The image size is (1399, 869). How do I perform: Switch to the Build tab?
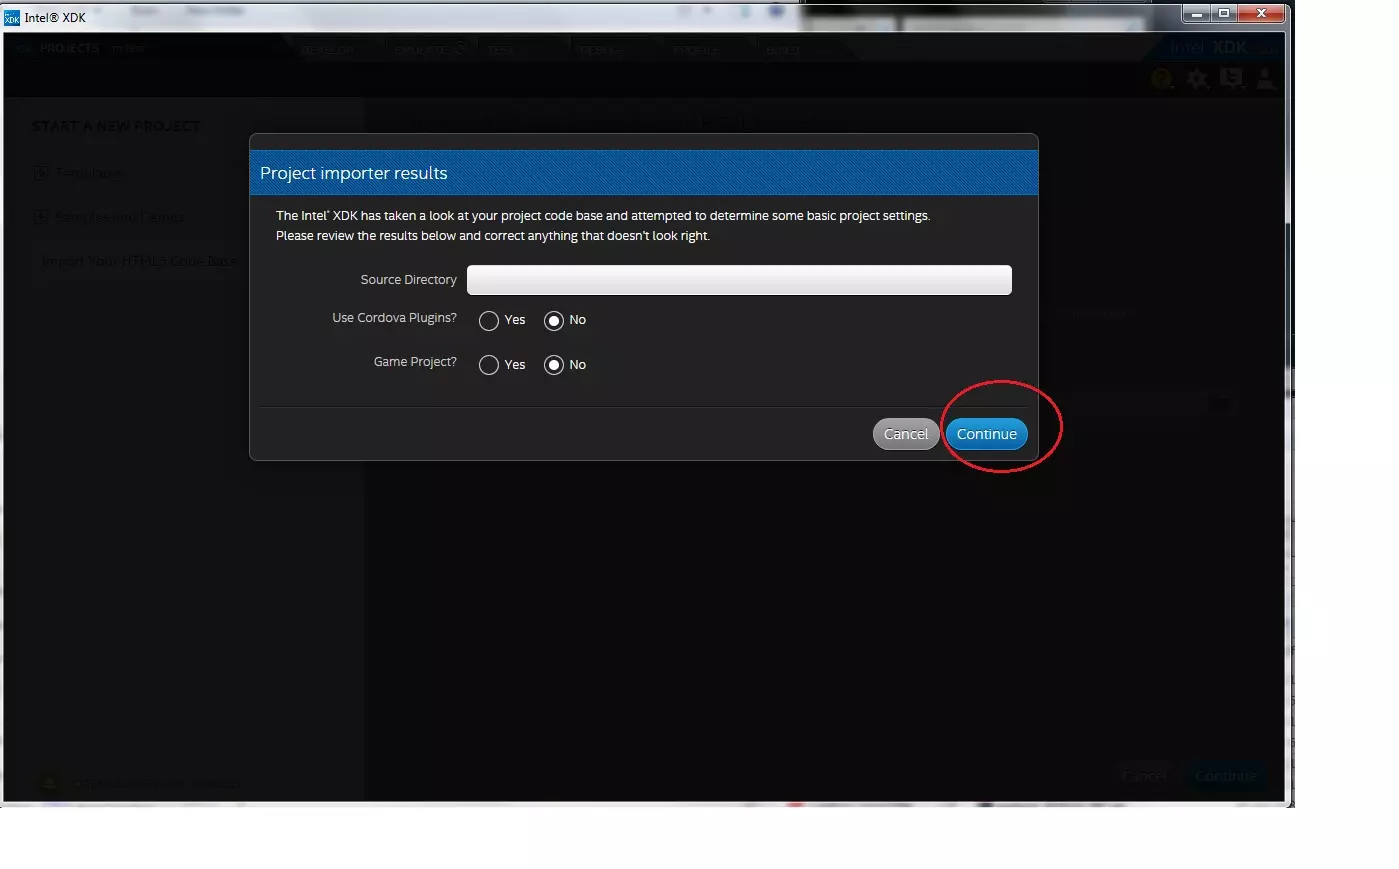click(x=783, y=50)
